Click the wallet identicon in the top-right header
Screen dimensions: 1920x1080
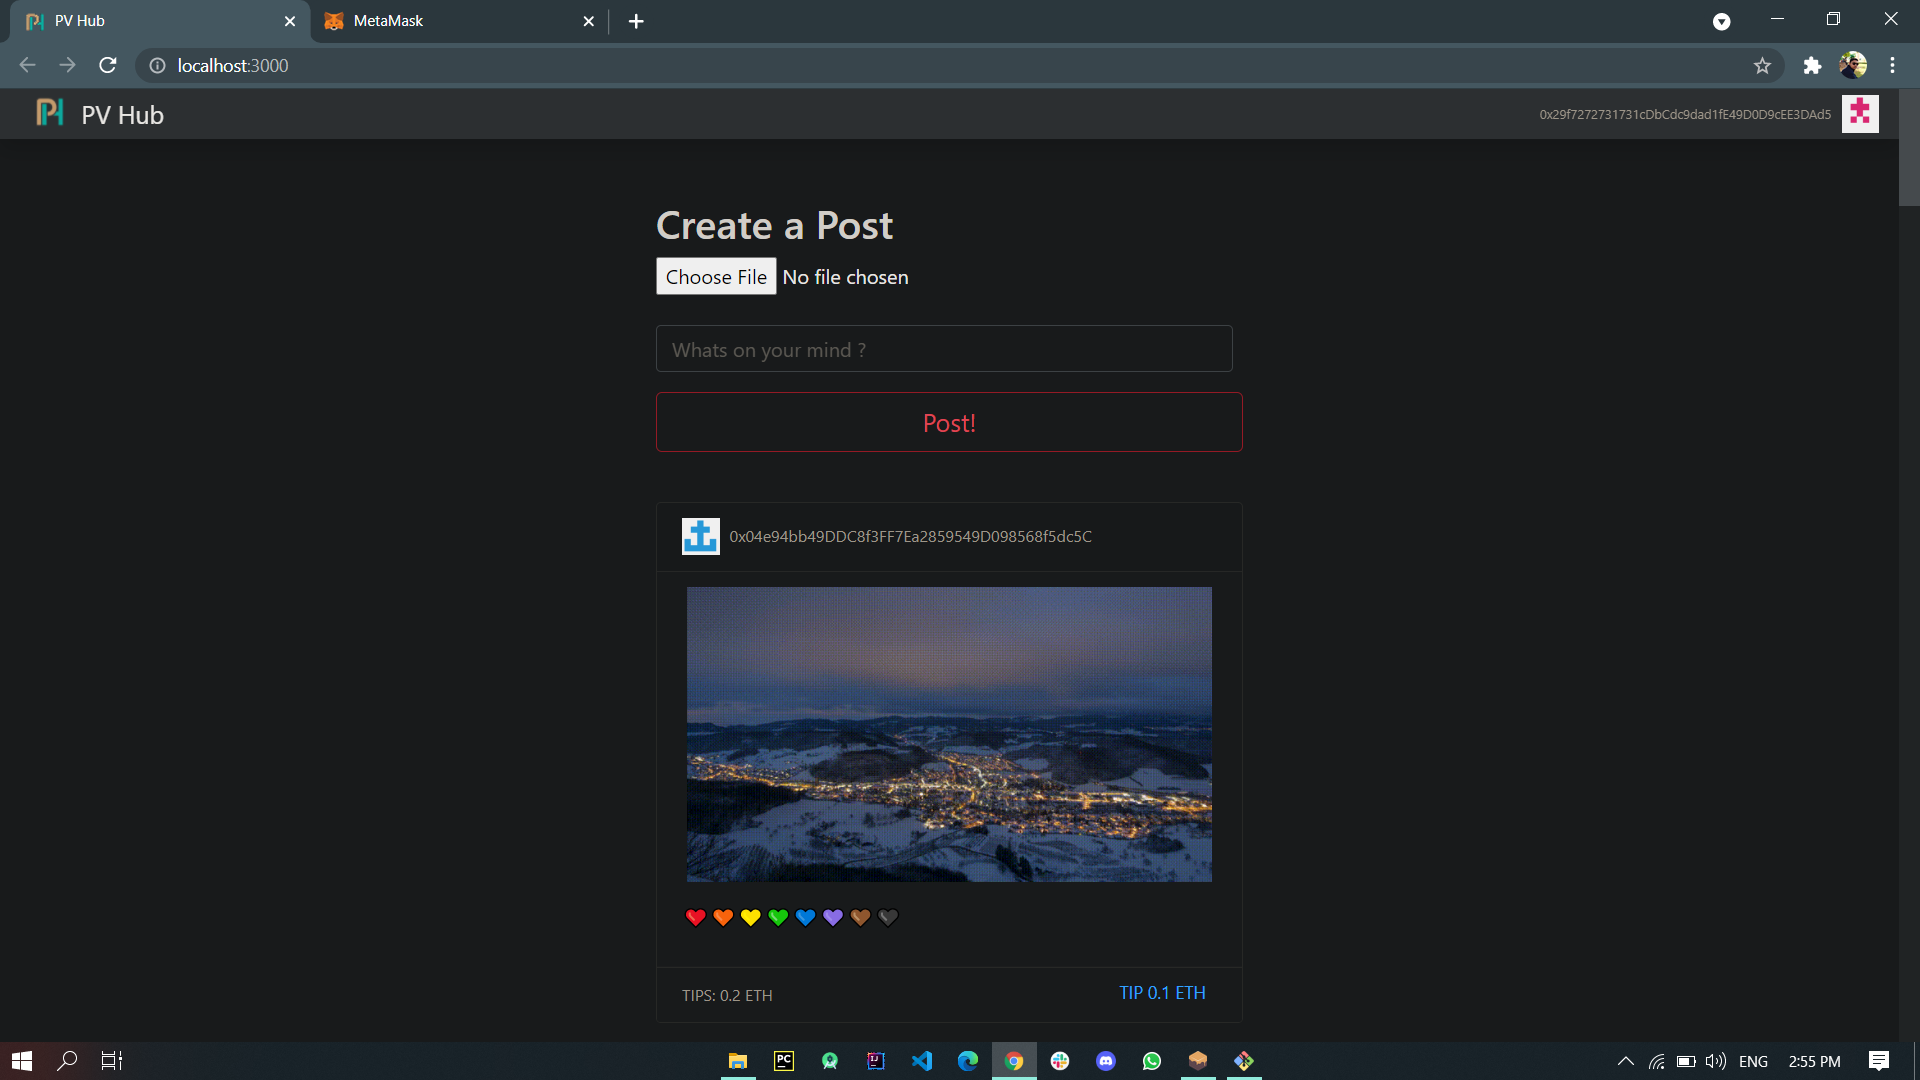1859,113
